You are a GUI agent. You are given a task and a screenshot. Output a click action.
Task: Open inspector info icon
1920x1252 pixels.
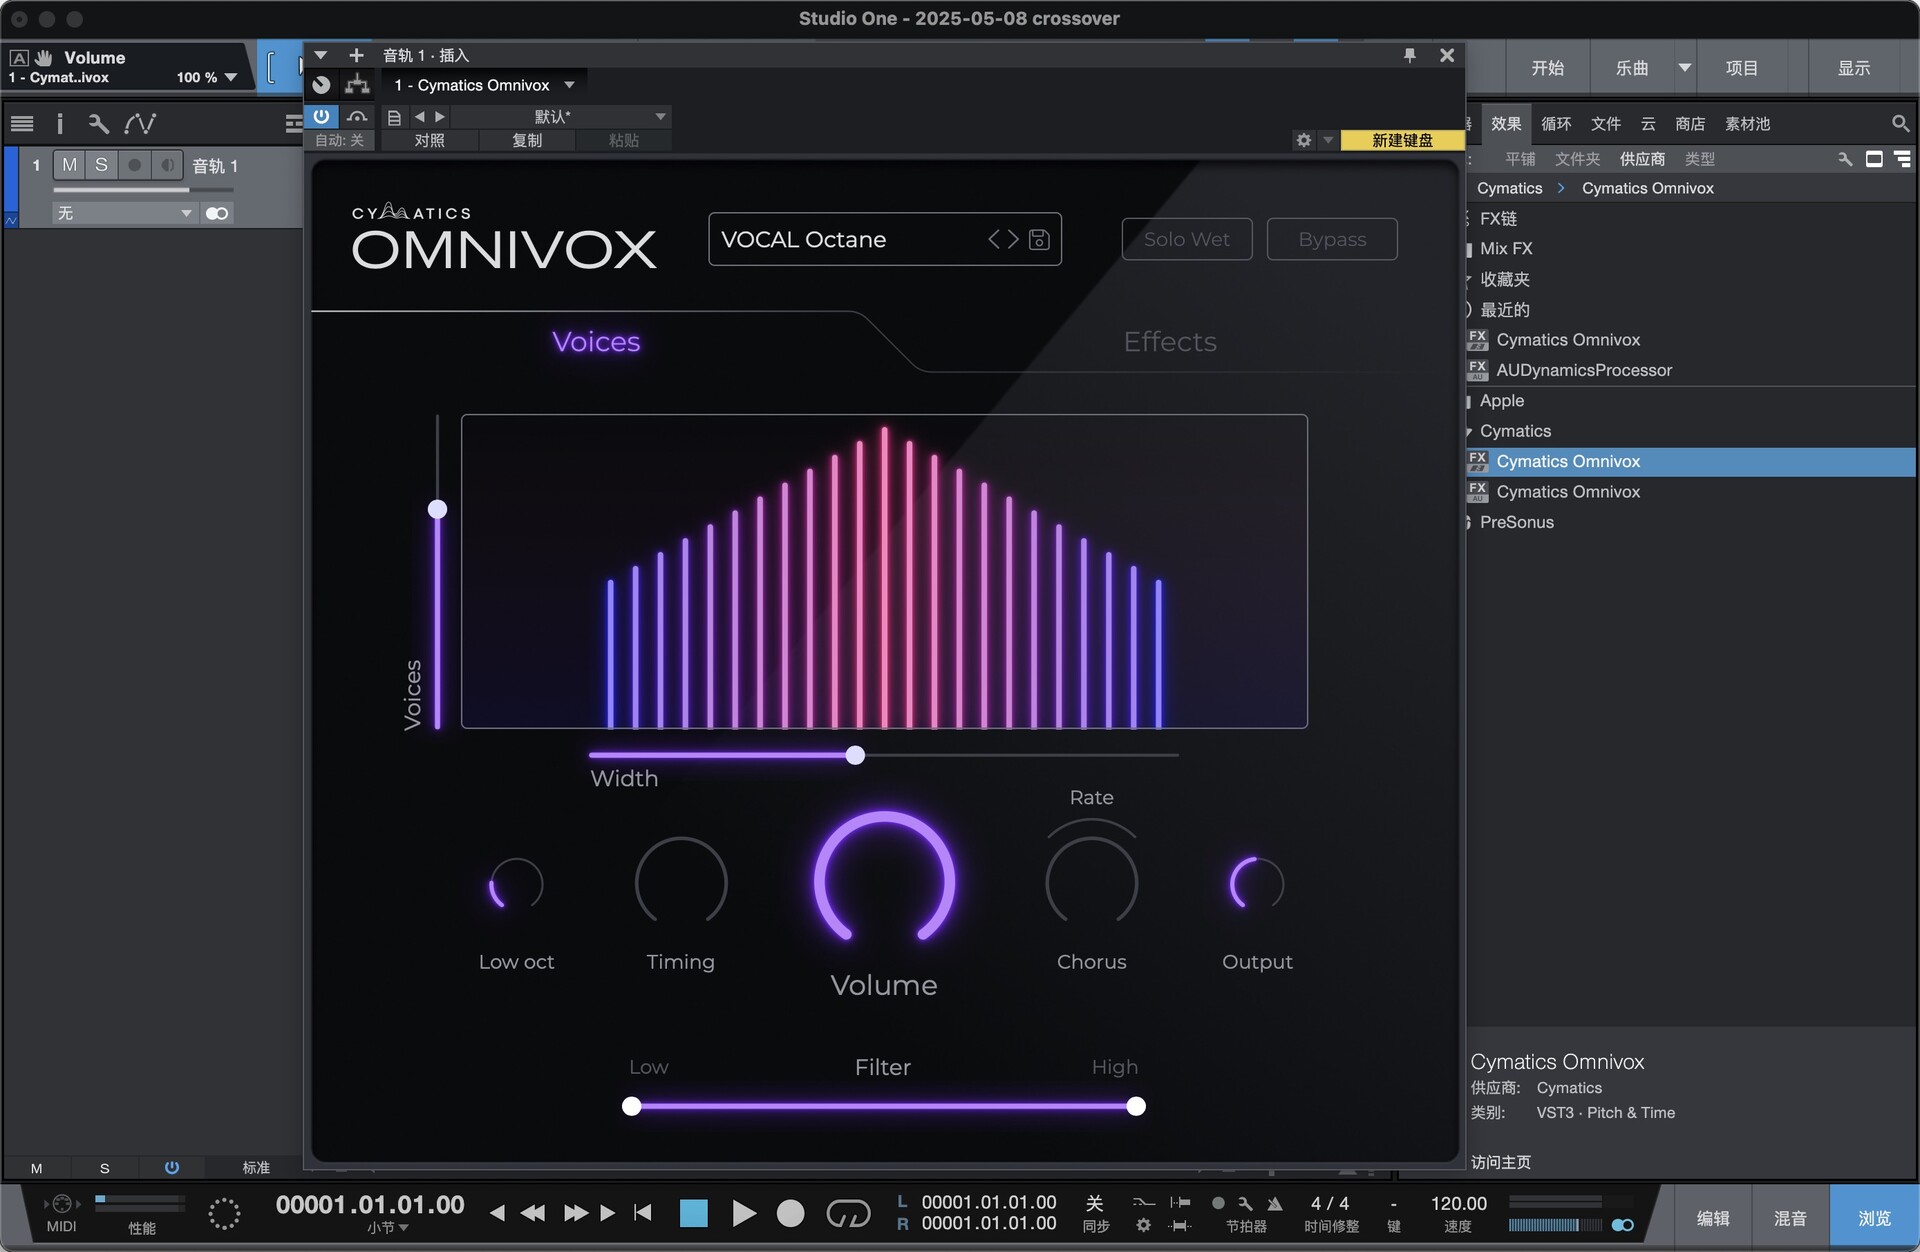pyautogui.click(x=60, y=124)
